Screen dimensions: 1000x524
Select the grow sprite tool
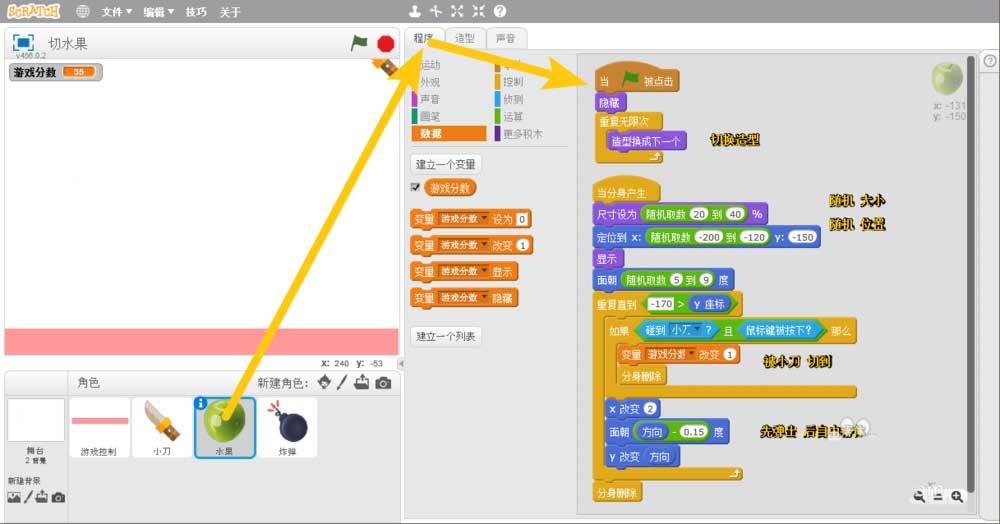pyautogui.click(x=457, y=11)
